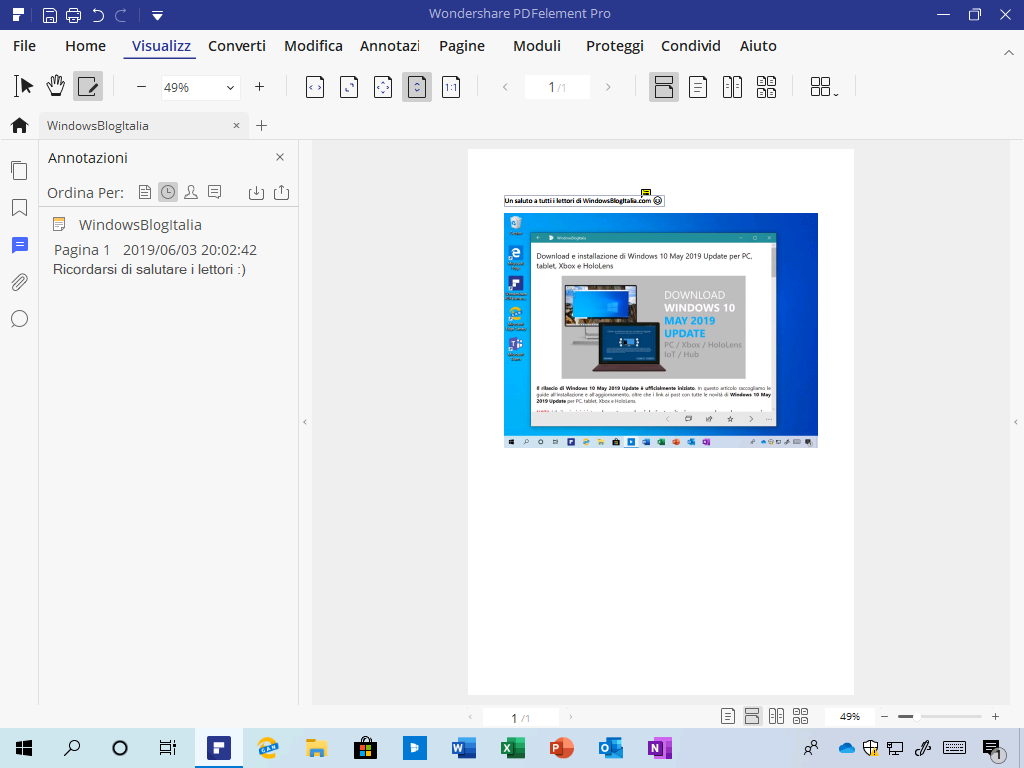Viewport: 1024px width, 768px height.
Task: Open the quick access customize arrow
Action: click(x=157, y=15)
